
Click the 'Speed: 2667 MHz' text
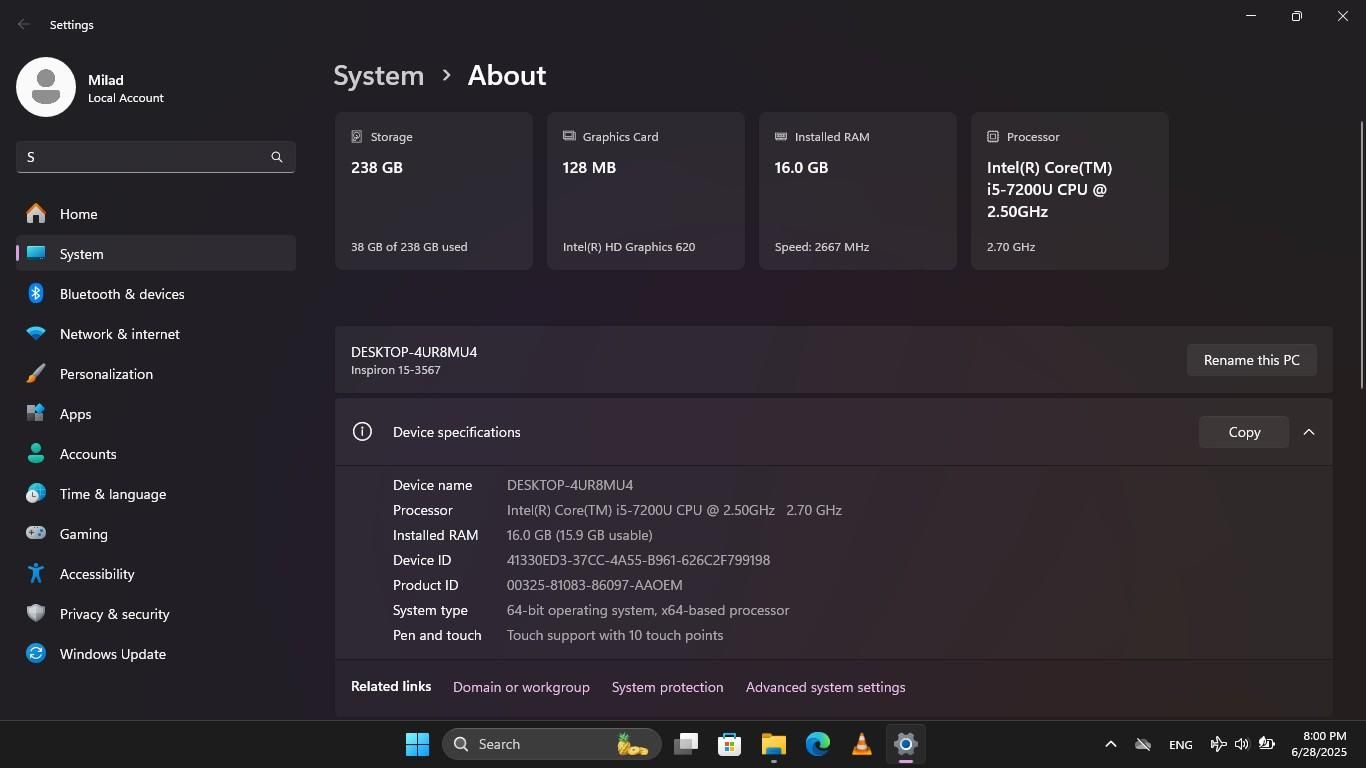pyautogui.click(x=822, y=247)
